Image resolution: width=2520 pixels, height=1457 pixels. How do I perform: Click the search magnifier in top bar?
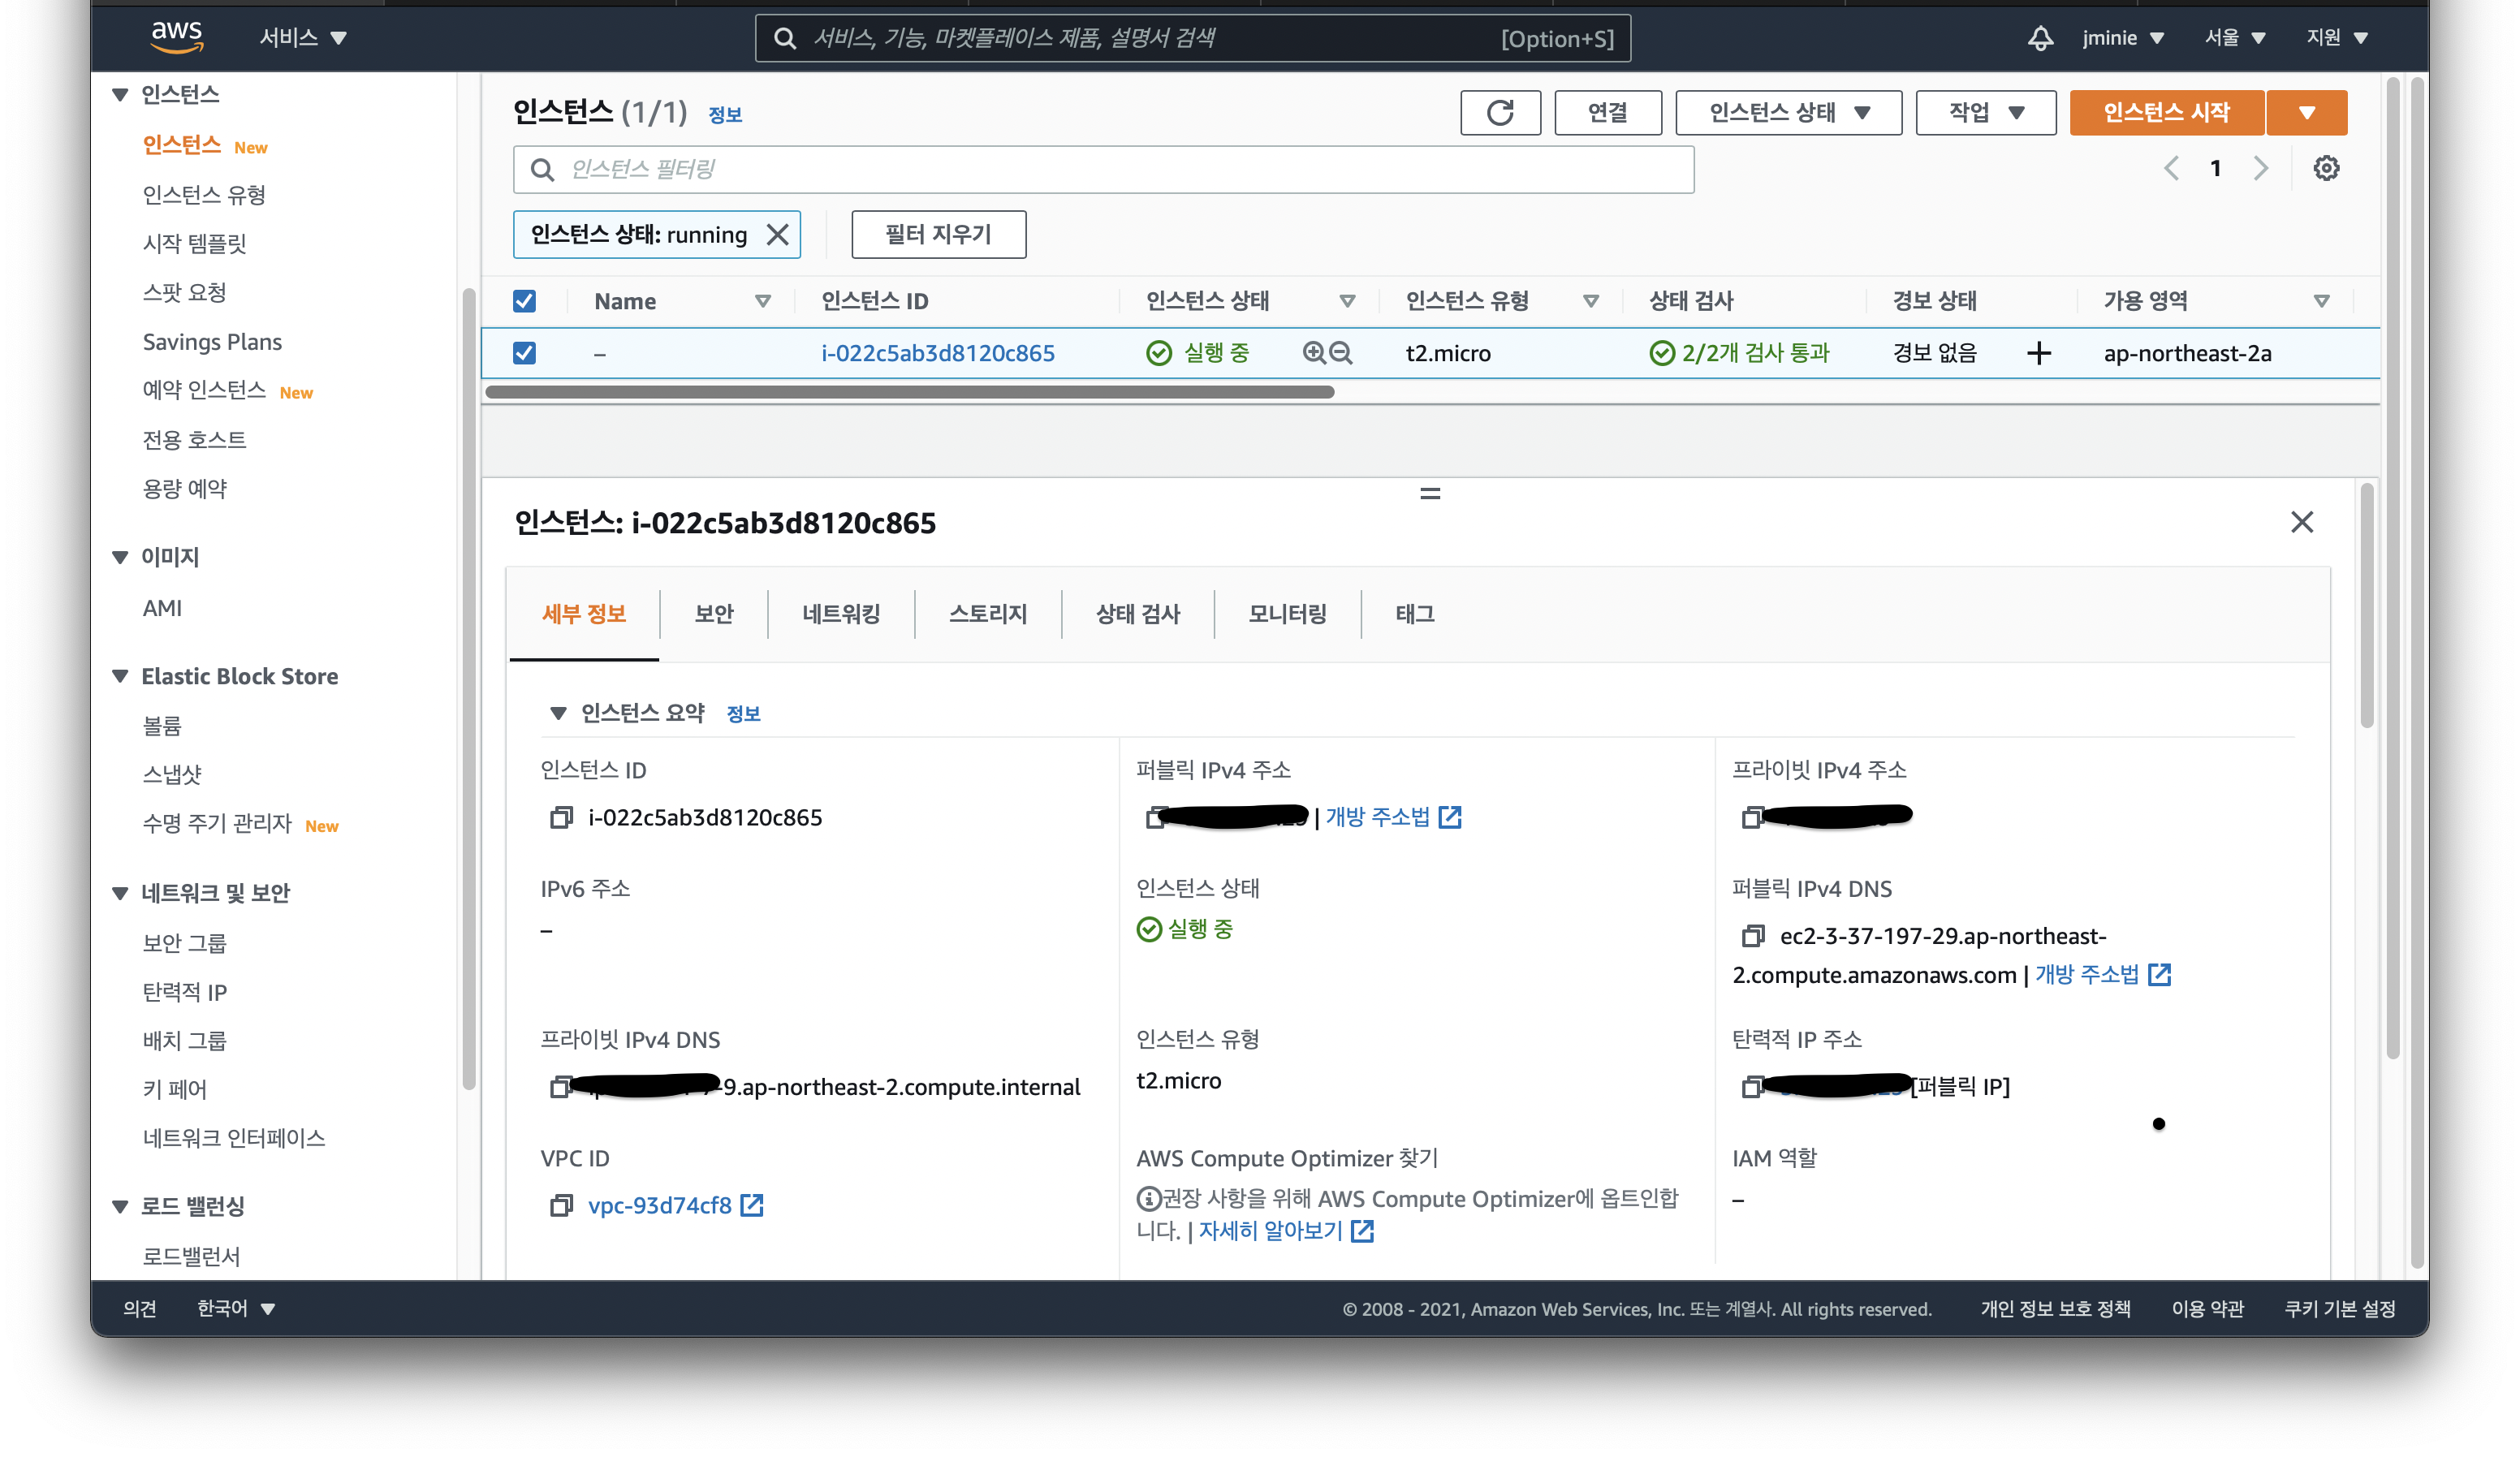[x=785, y=38]
